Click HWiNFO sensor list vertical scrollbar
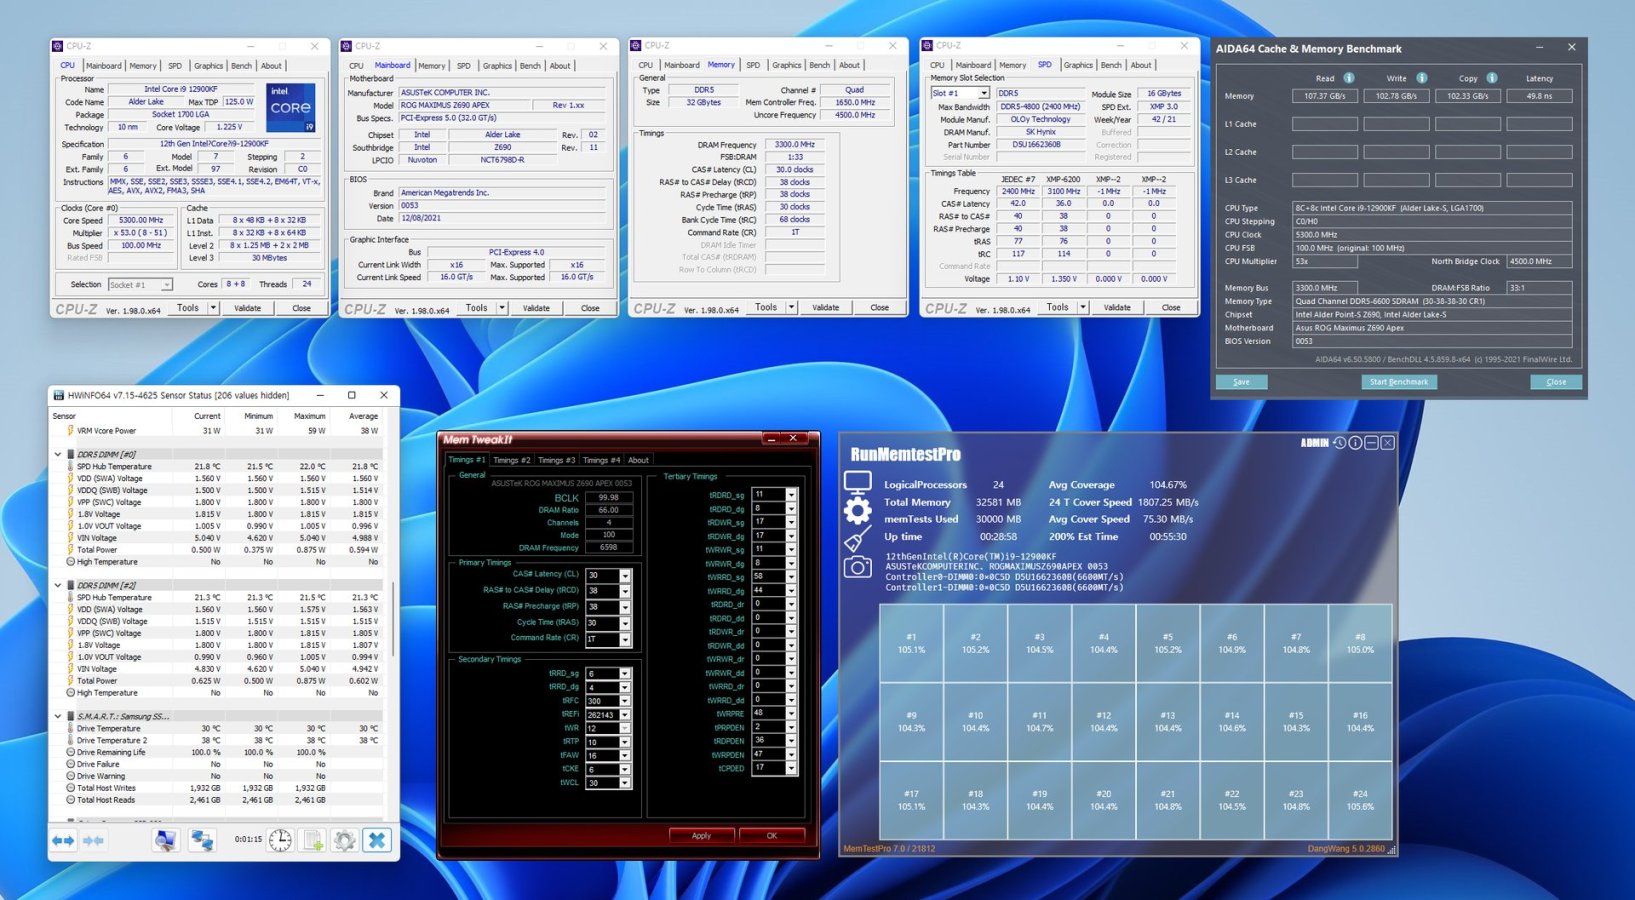Image resolution: width=1635 pixels, height=900 pixels. (x=393, y=620)
